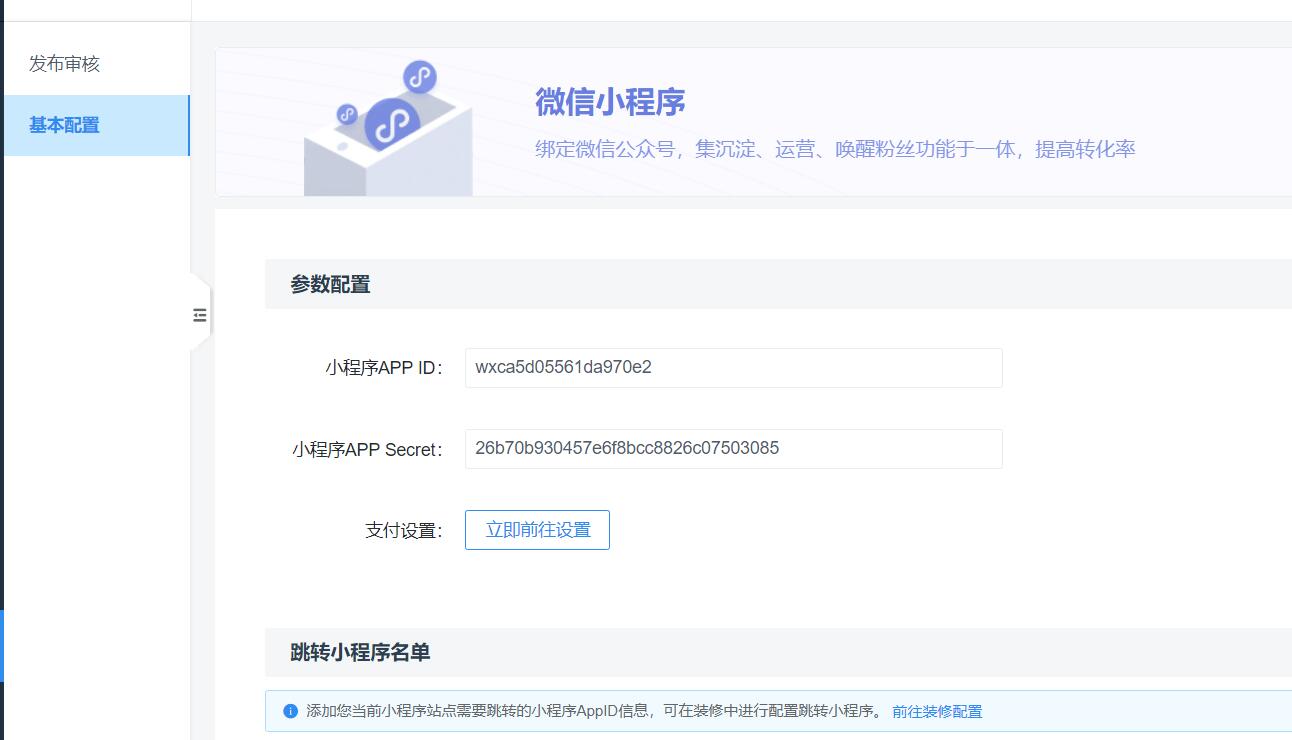Open the 发布审核 sidebar menu item
This screenshot has height=740, width=1292.
95,64
